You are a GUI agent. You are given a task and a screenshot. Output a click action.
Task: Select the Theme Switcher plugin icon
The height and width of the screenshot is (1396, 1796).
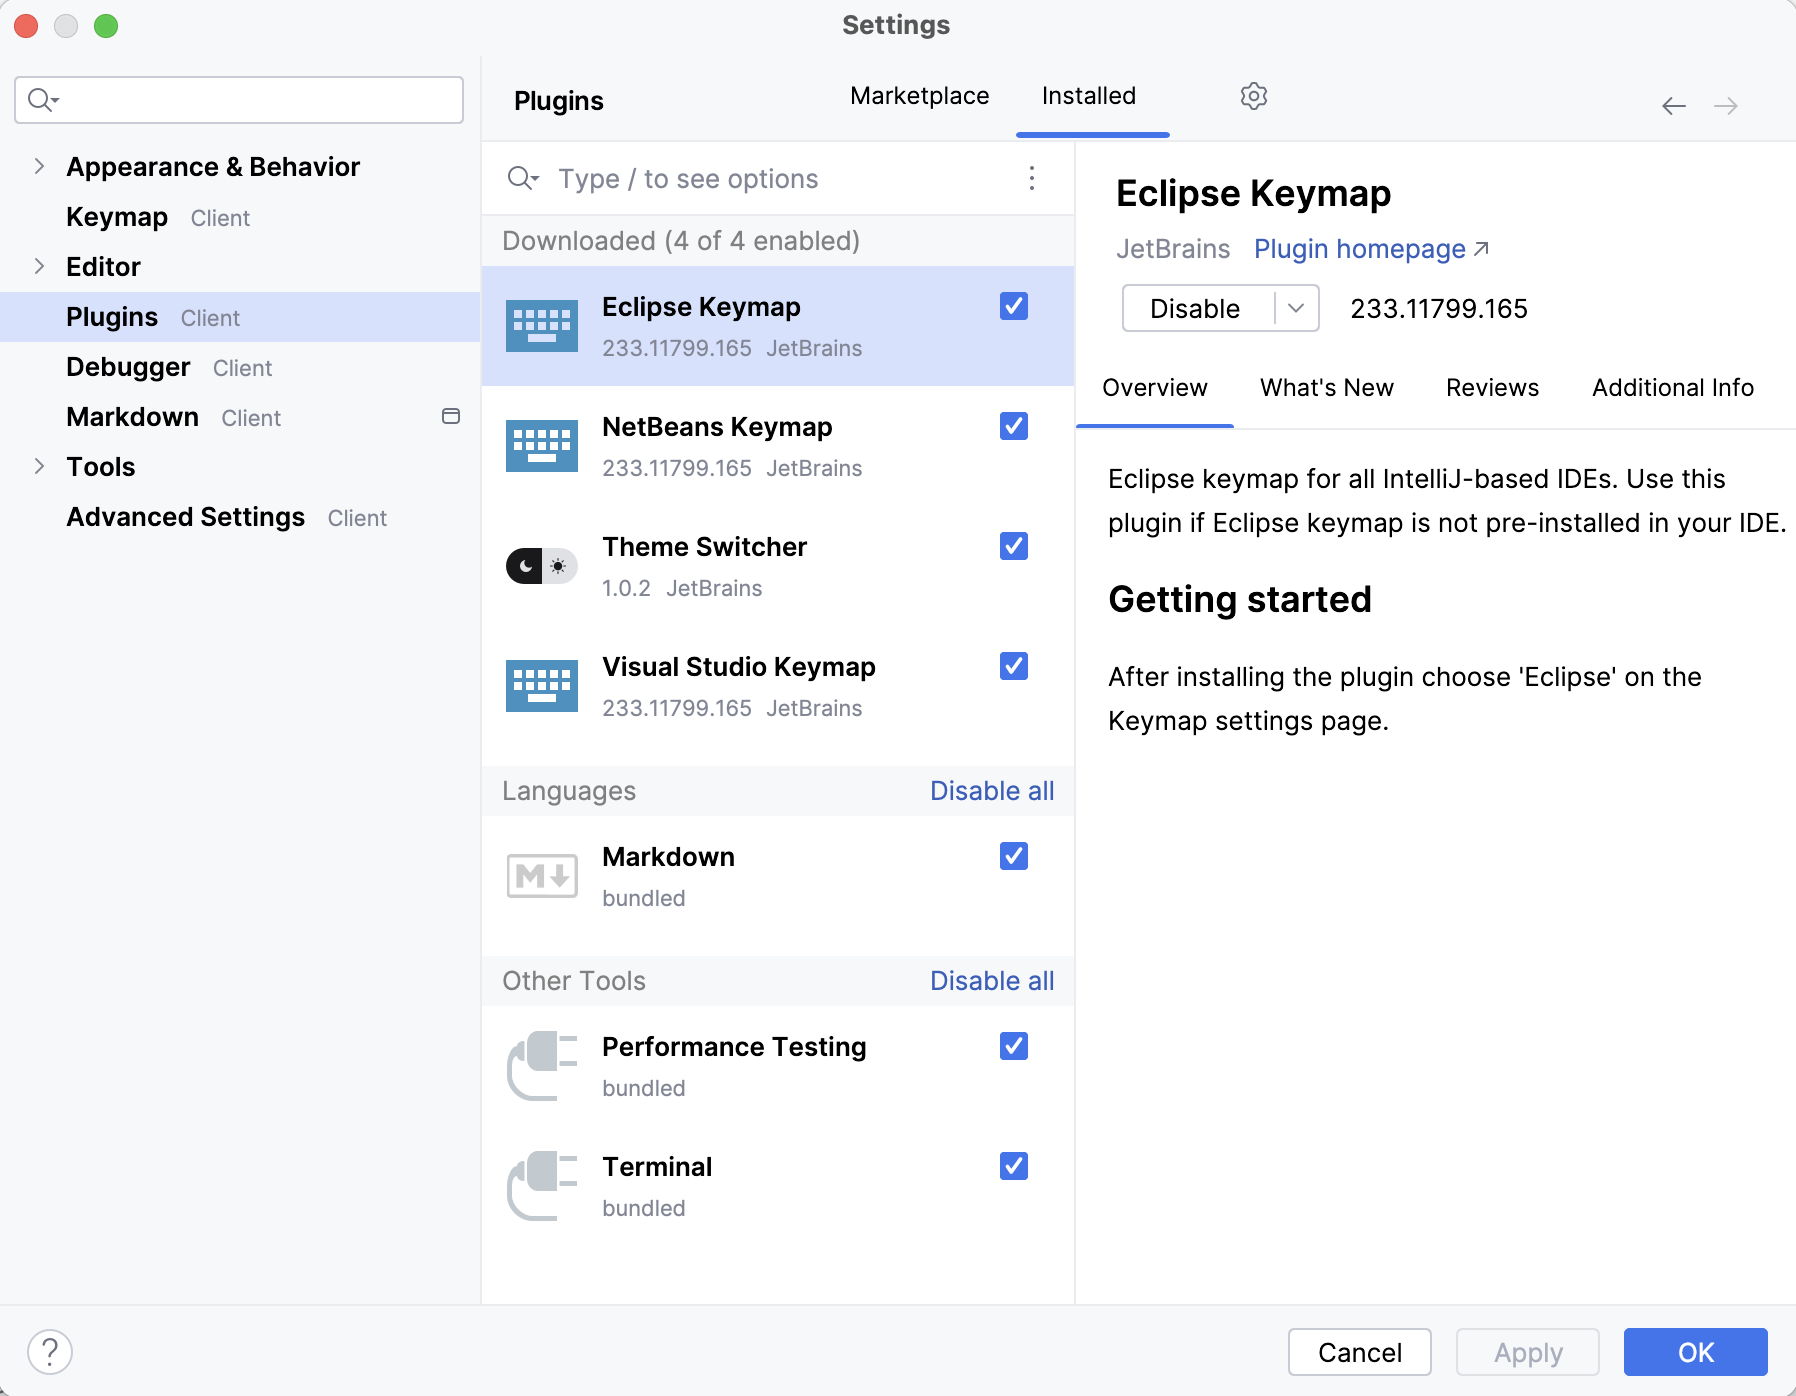click(541, 565)
